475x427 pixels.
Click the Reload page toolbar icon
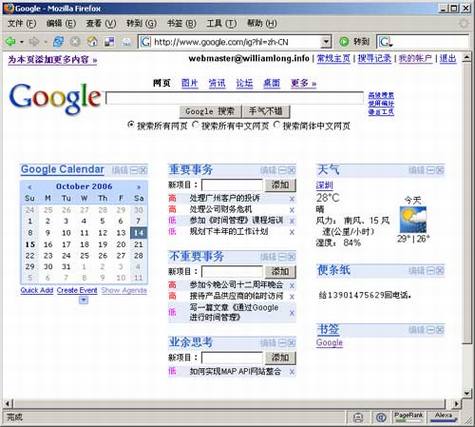click(59, 42)
